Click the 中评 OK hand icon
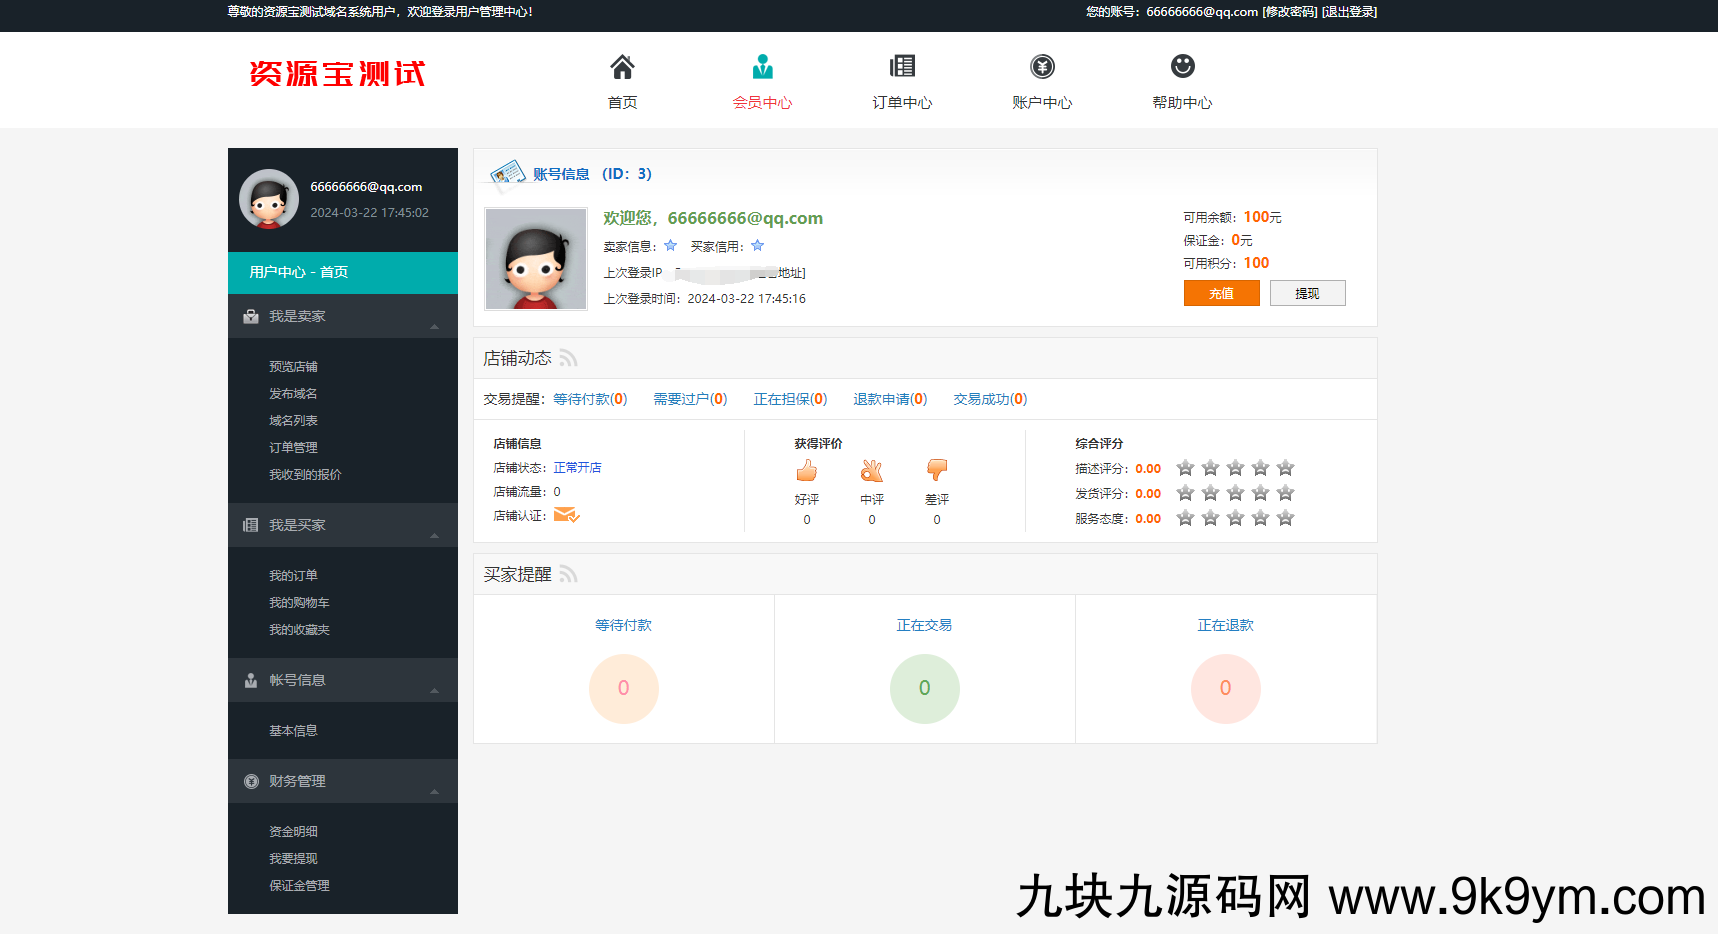1718x934 pixels. coord(872,470)
